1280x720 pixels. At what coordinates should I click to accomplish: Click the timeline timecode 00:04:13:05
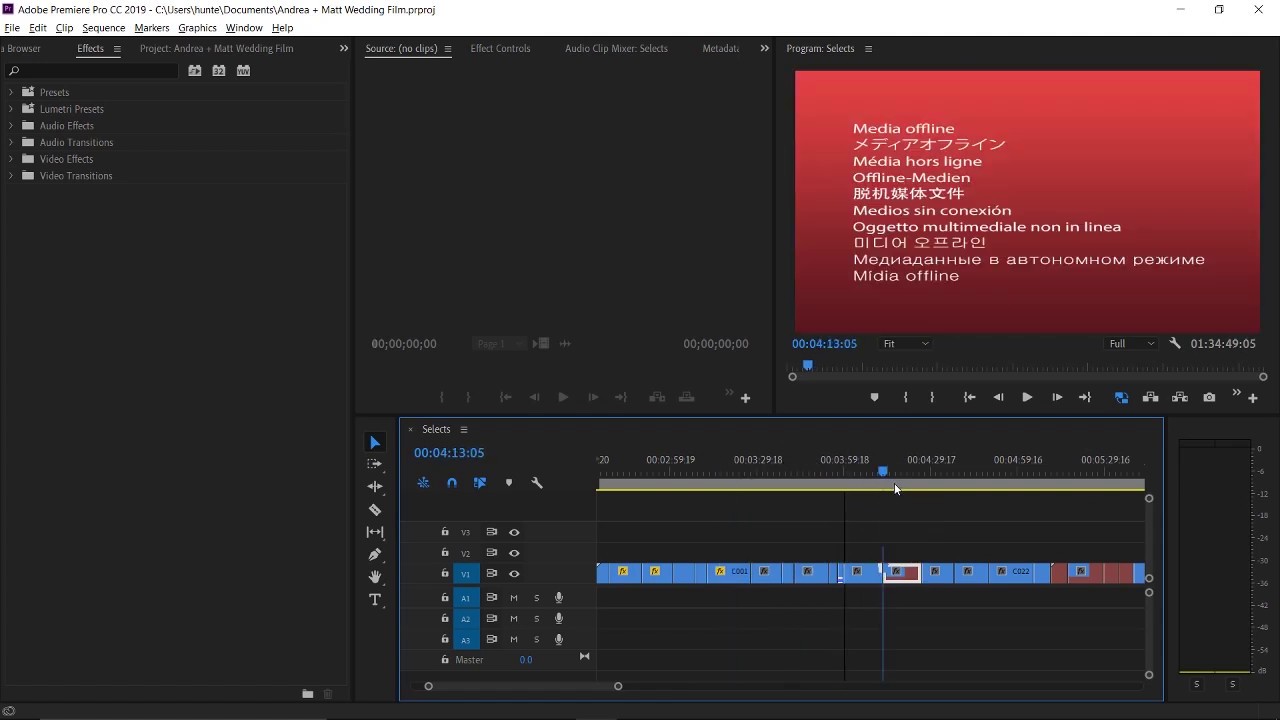449,453
